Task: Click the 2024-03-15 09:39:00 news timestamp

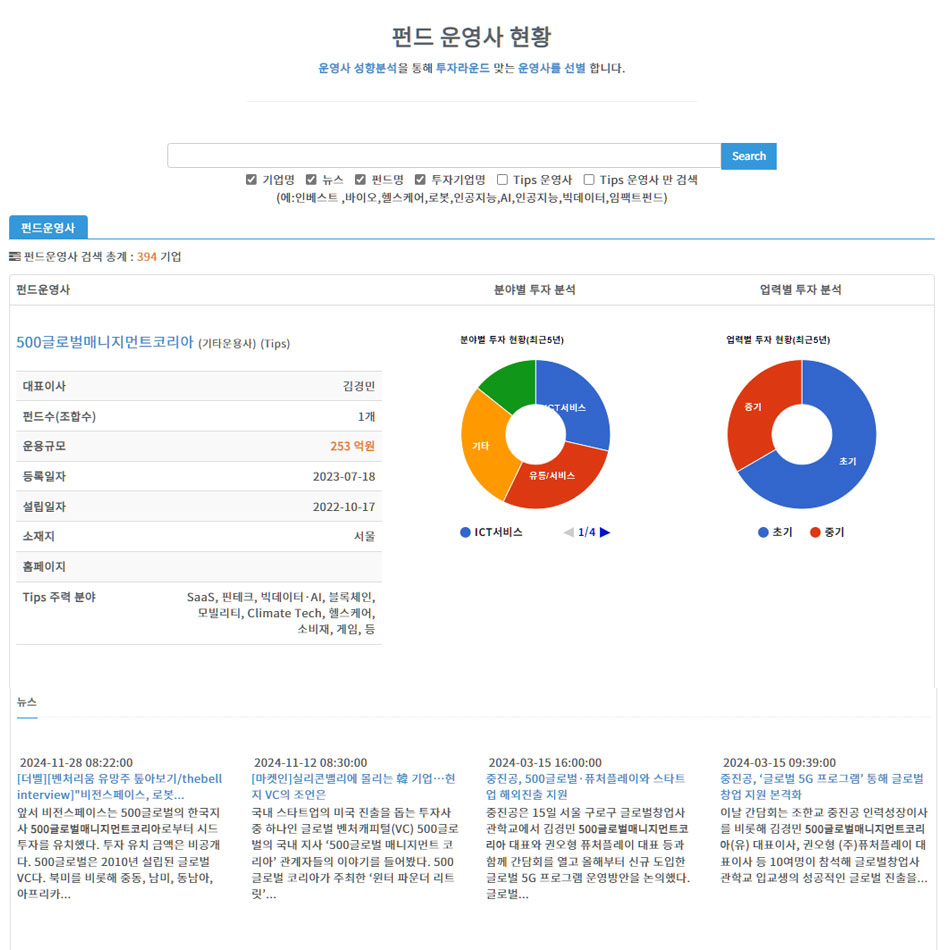Action: tap(779, 763)
